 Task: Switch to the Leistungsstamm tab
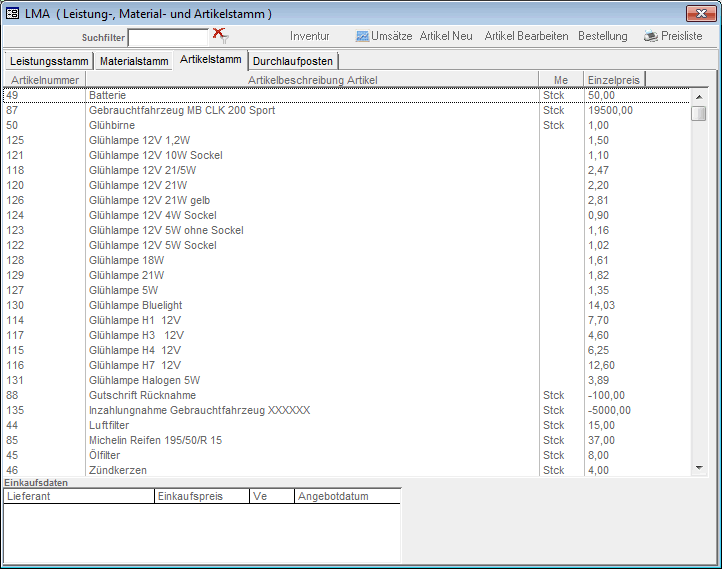pyautogui.click(x=48, y=61)
